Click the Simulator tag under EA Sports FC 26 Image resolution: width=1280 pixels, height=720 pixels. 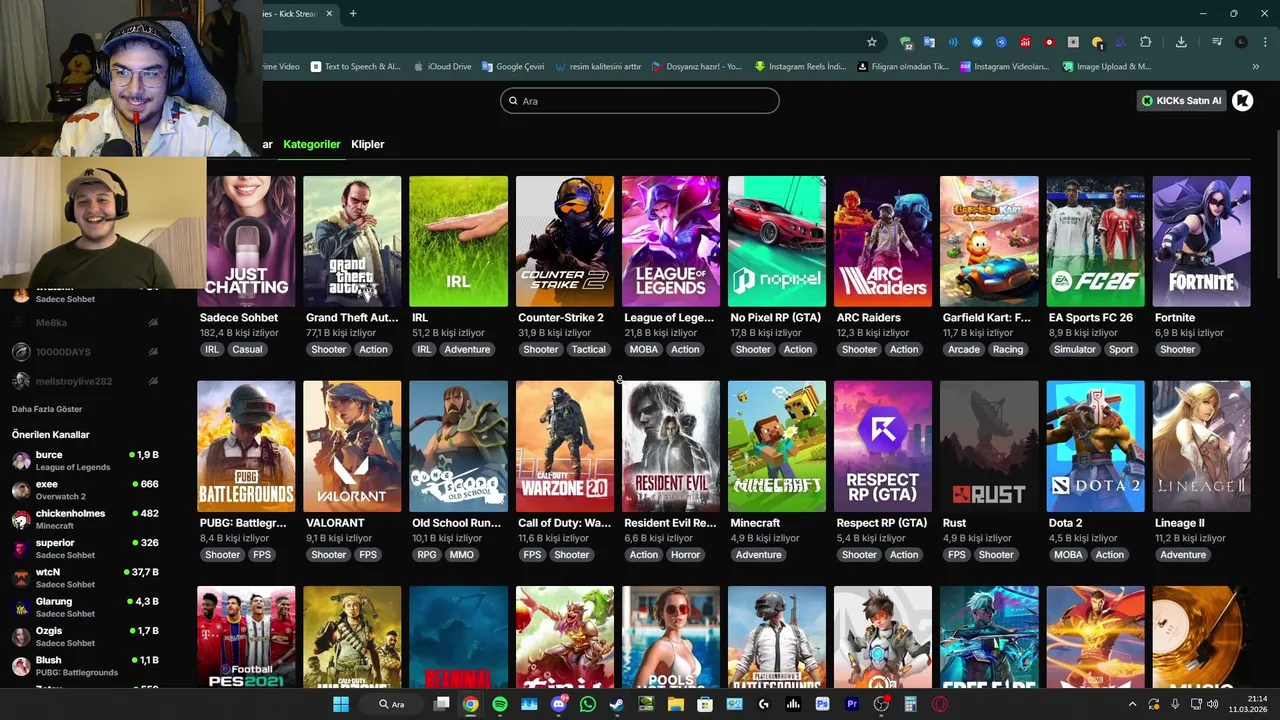click(1074, 349)
